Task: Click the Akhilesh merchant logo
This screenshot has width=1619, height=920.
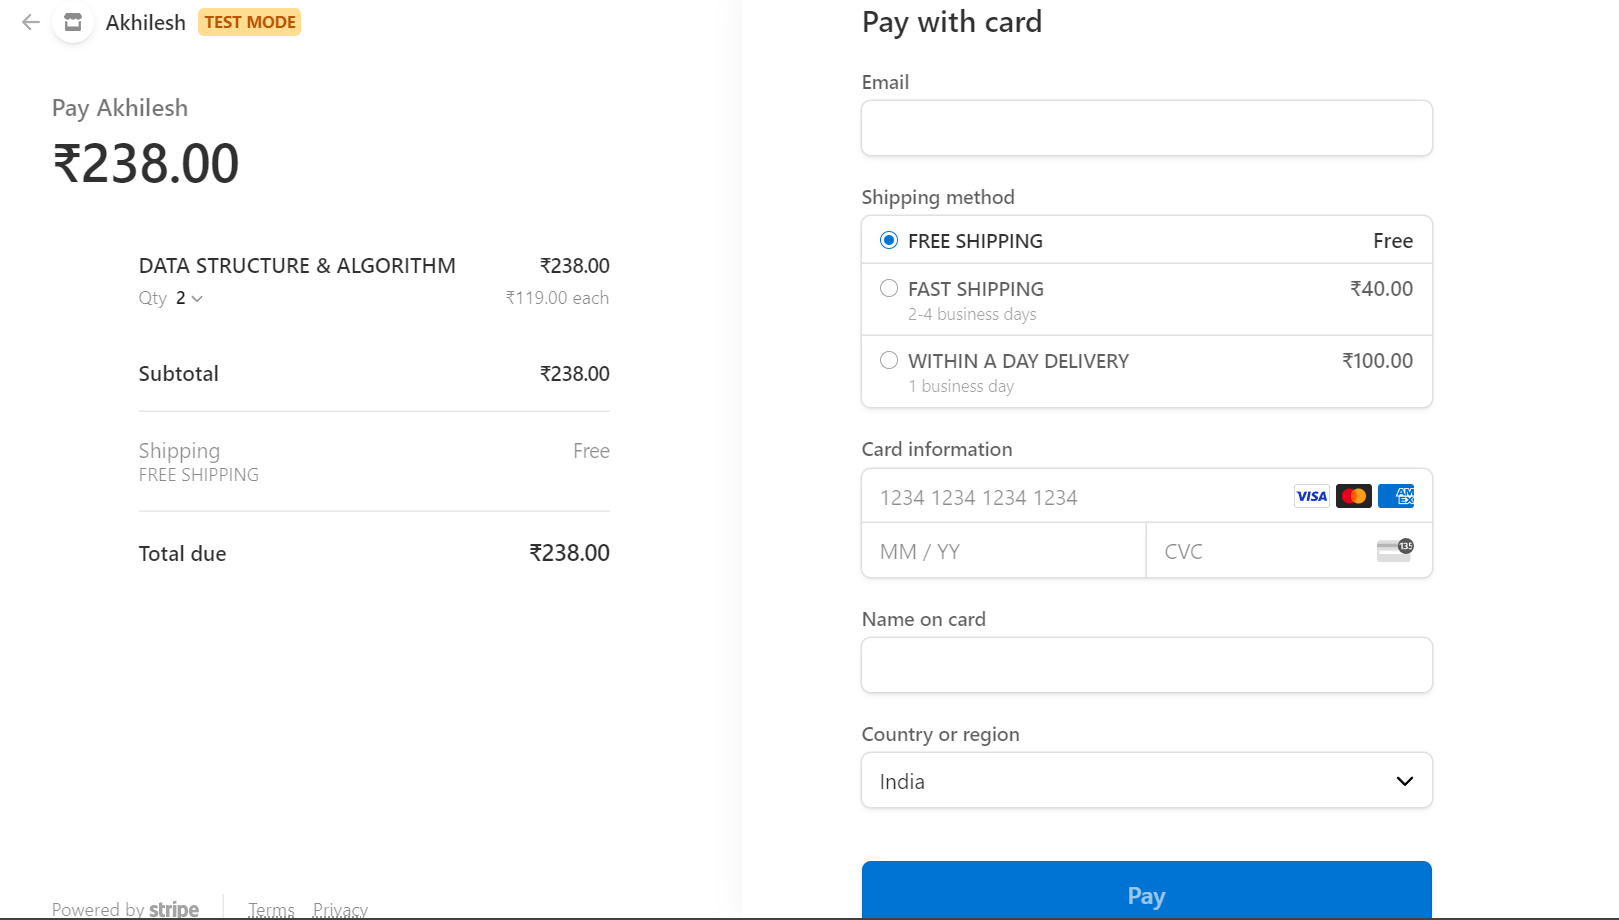Action: coord(71,22)
